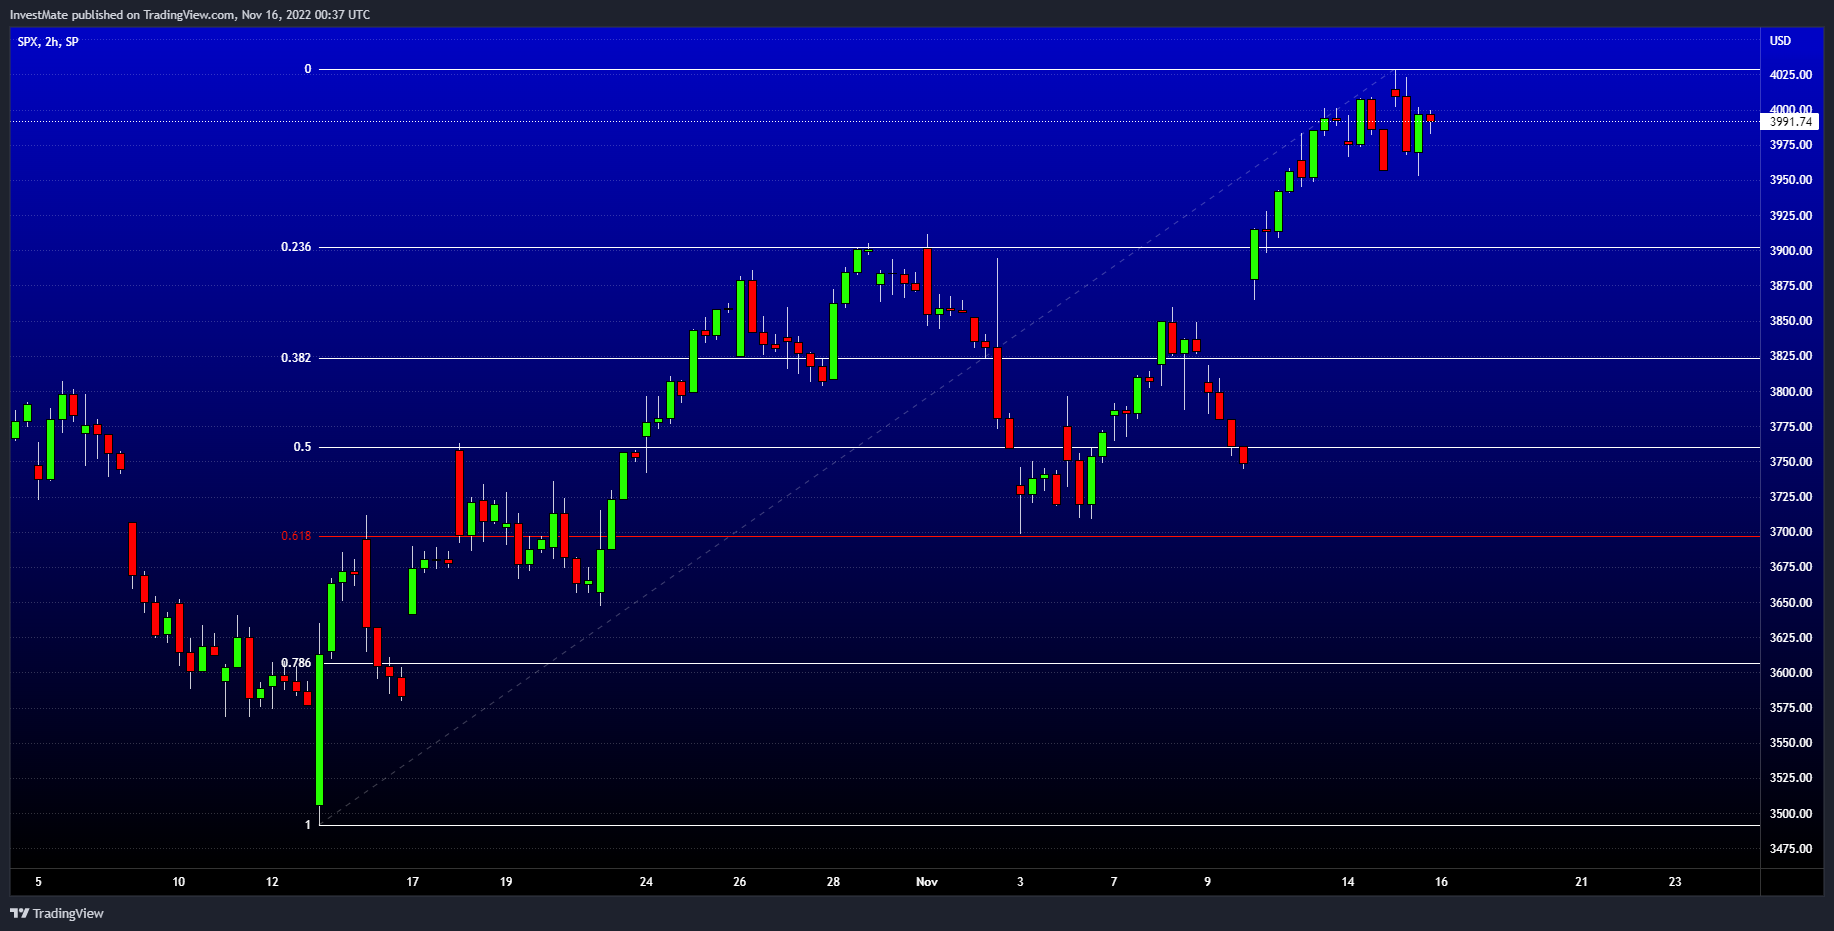Click price axis value 3500.00
The image size is (1834, 931).
click(1790, 814)
